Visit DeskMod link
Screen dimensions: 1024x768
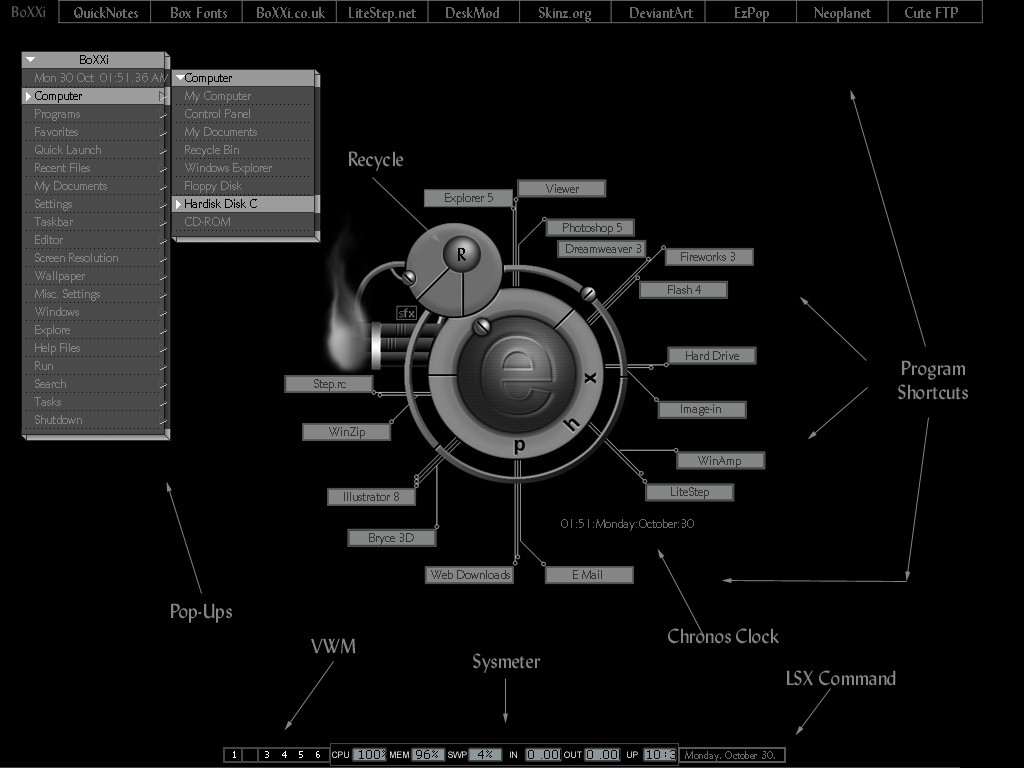click(x=473, y=12)
